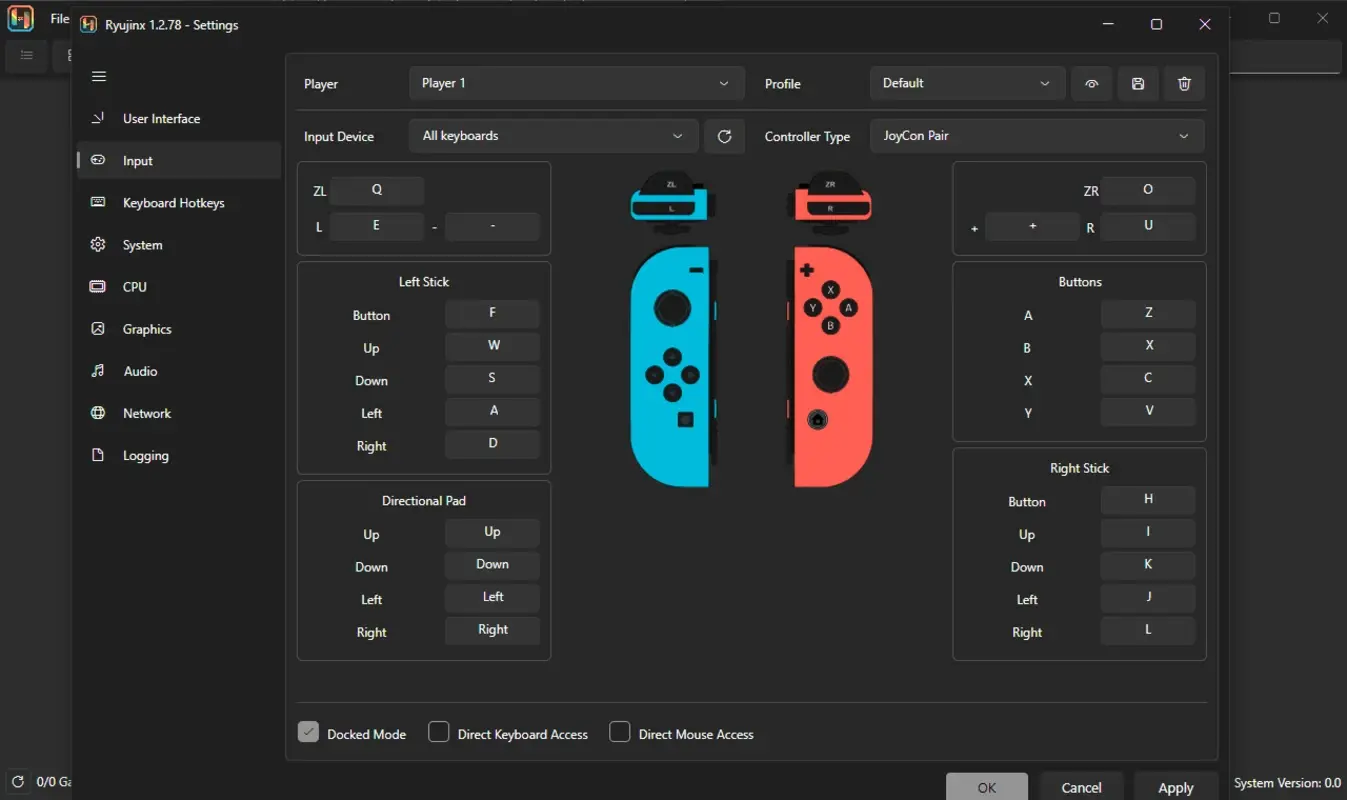Toggle the hamburger menu at sidebar top
1347x800 pixels.
tap(98, 76)
